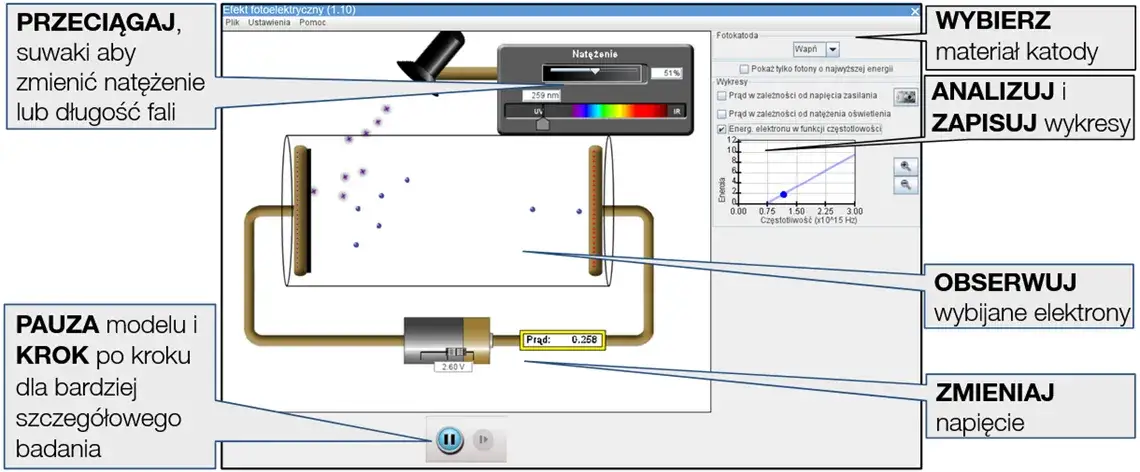
Task: Click the wavelength spectrum slider handle
Action: click(x=543, y=125)
